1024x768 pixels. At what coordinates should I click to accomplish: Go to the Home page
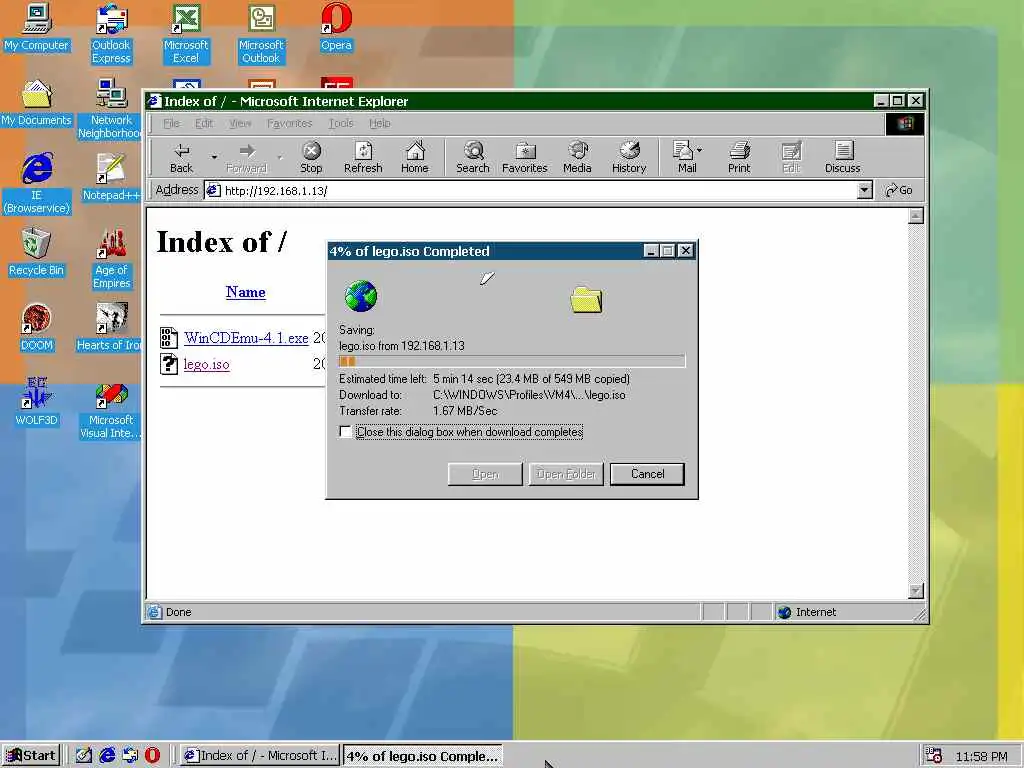[415, 157]
